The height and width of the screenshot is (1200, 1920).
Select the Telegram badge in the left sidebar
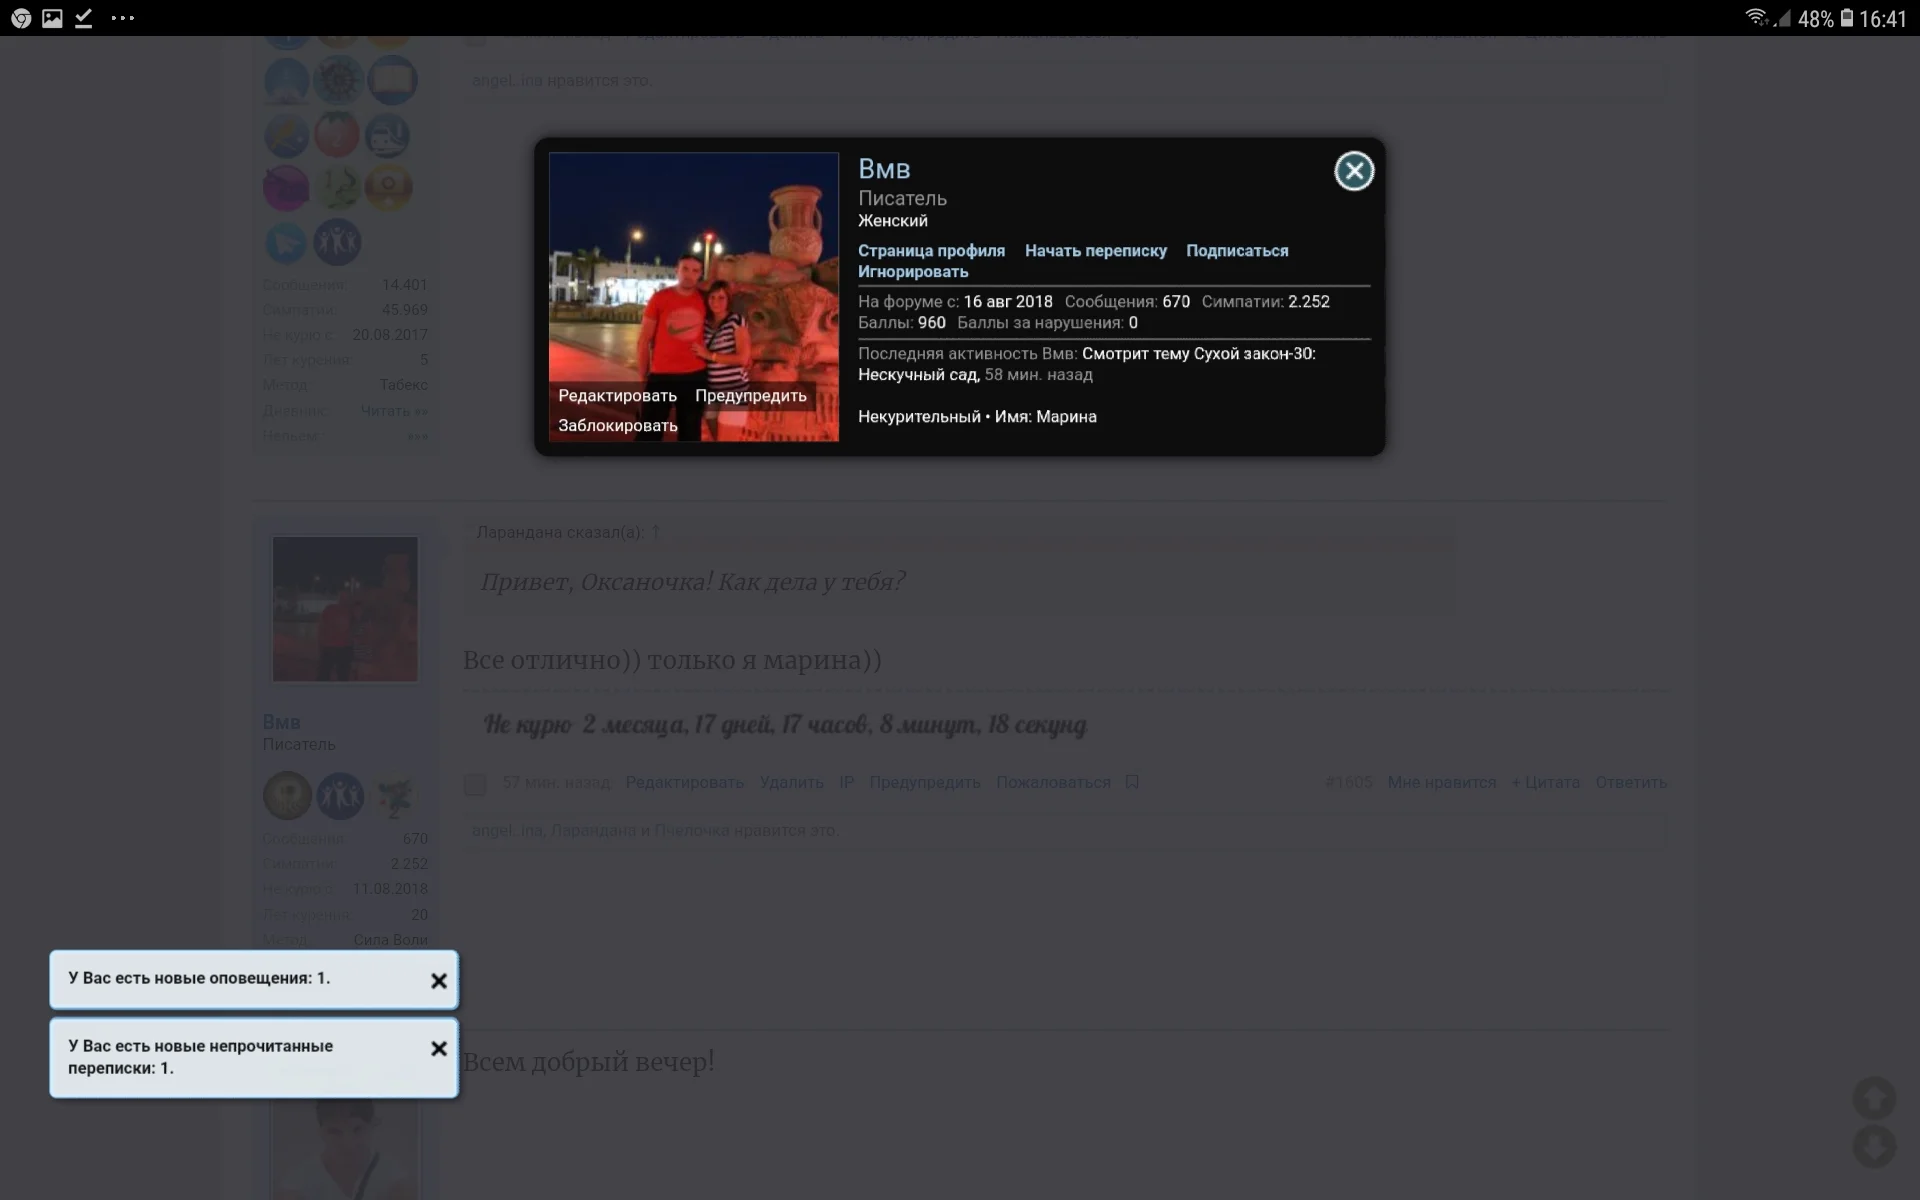tap(287, 243)
